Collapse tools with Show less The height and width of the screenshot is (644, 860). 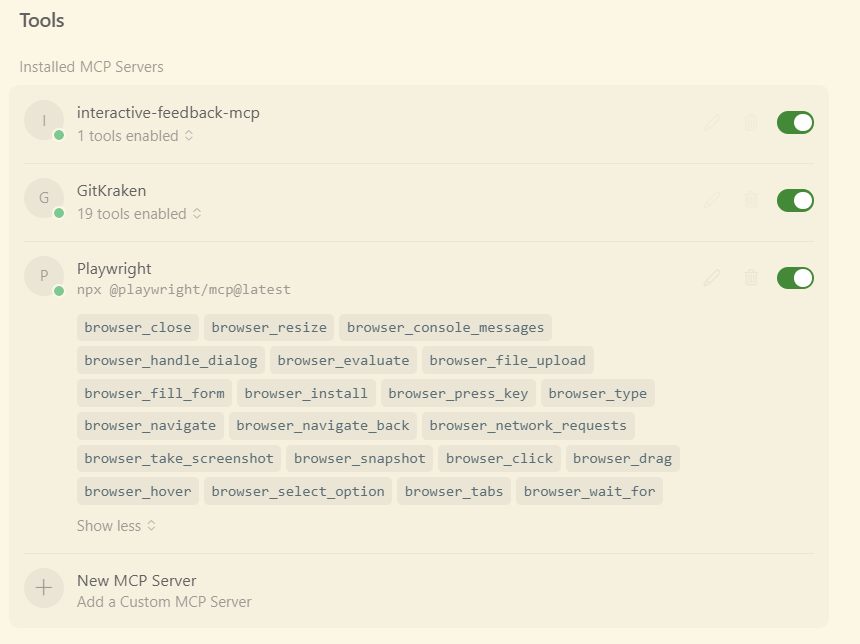click(116, 526)
